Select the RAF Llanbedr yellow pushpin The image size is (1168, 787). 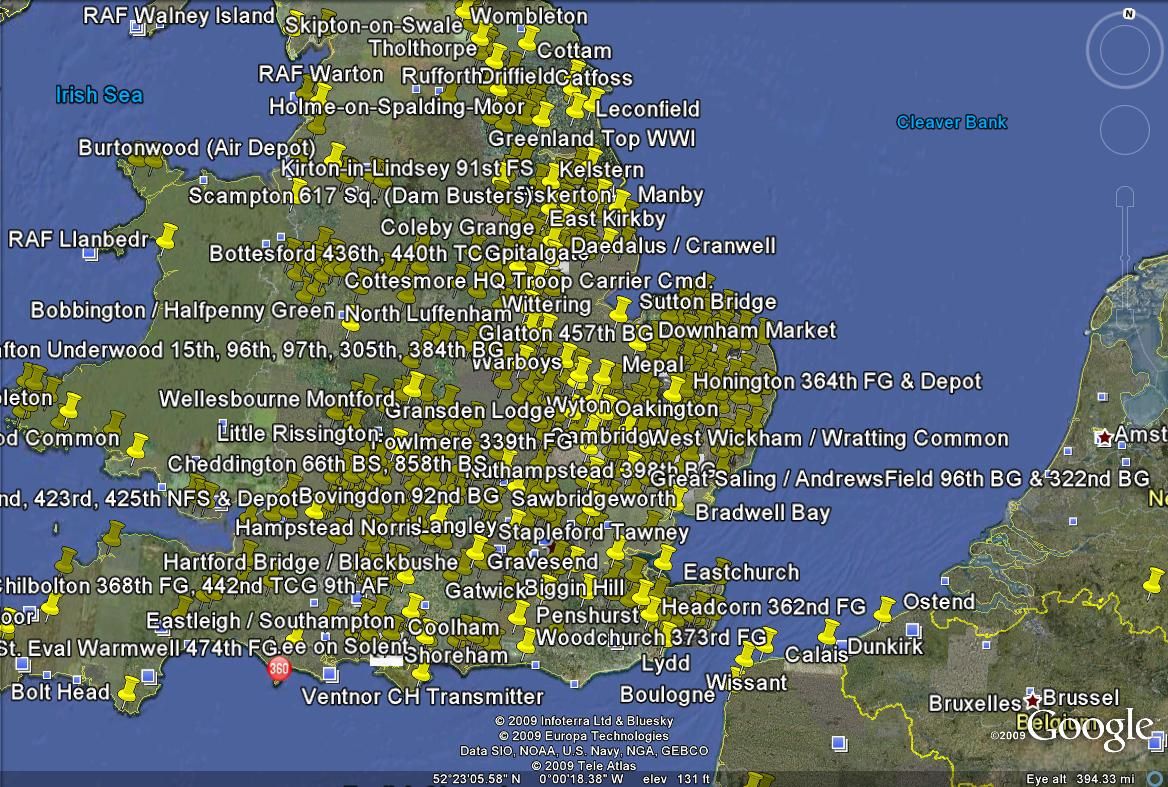166,236
